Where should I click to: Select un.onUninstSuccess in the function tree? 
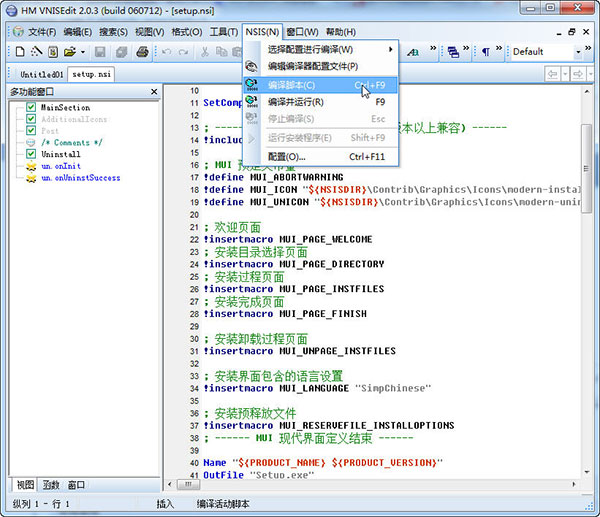point(80,179)
